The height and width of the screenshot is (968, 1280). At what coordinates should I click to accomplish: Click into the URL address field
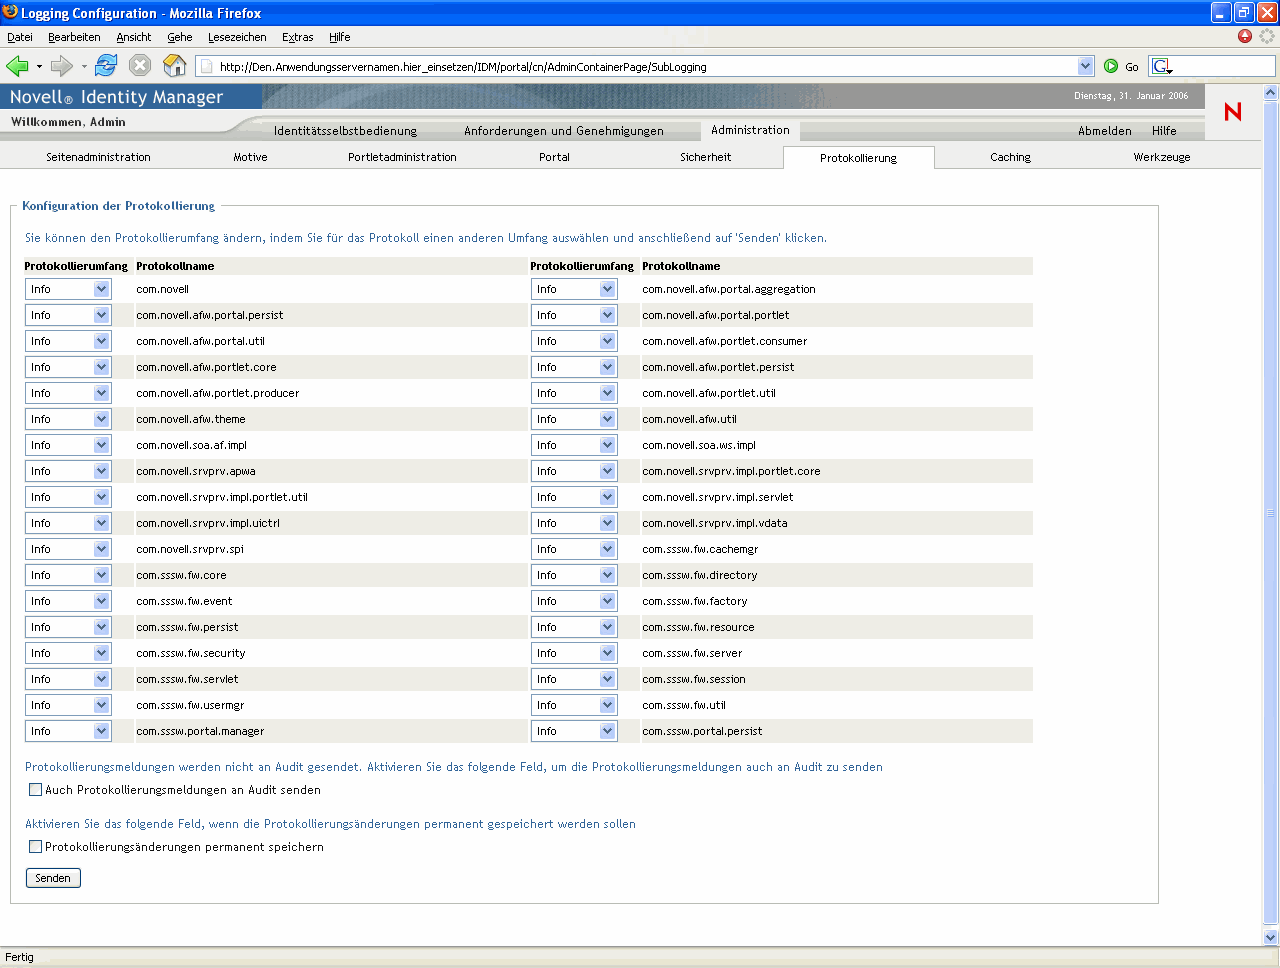(x=645, y=66)
